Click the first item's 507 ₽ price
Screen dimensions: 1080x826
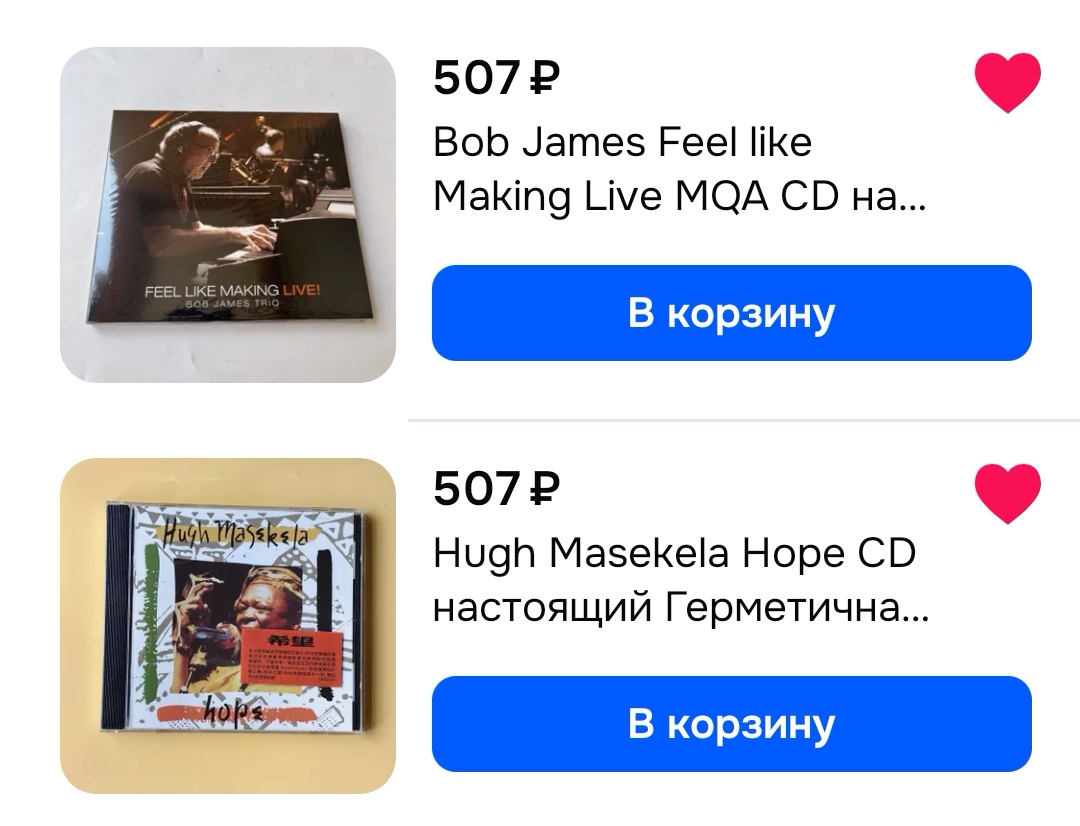[x=497, y=77]
